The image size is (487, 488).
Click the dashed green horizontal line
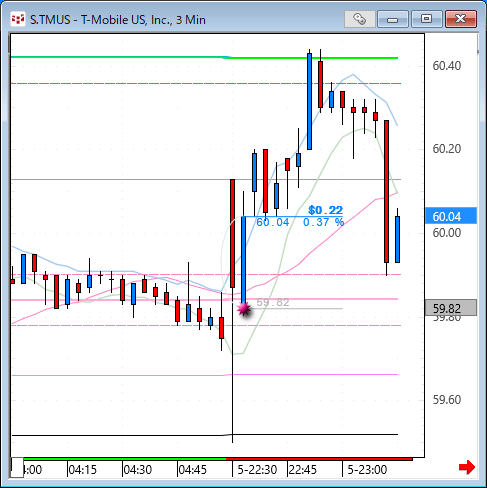pos(206,83)
